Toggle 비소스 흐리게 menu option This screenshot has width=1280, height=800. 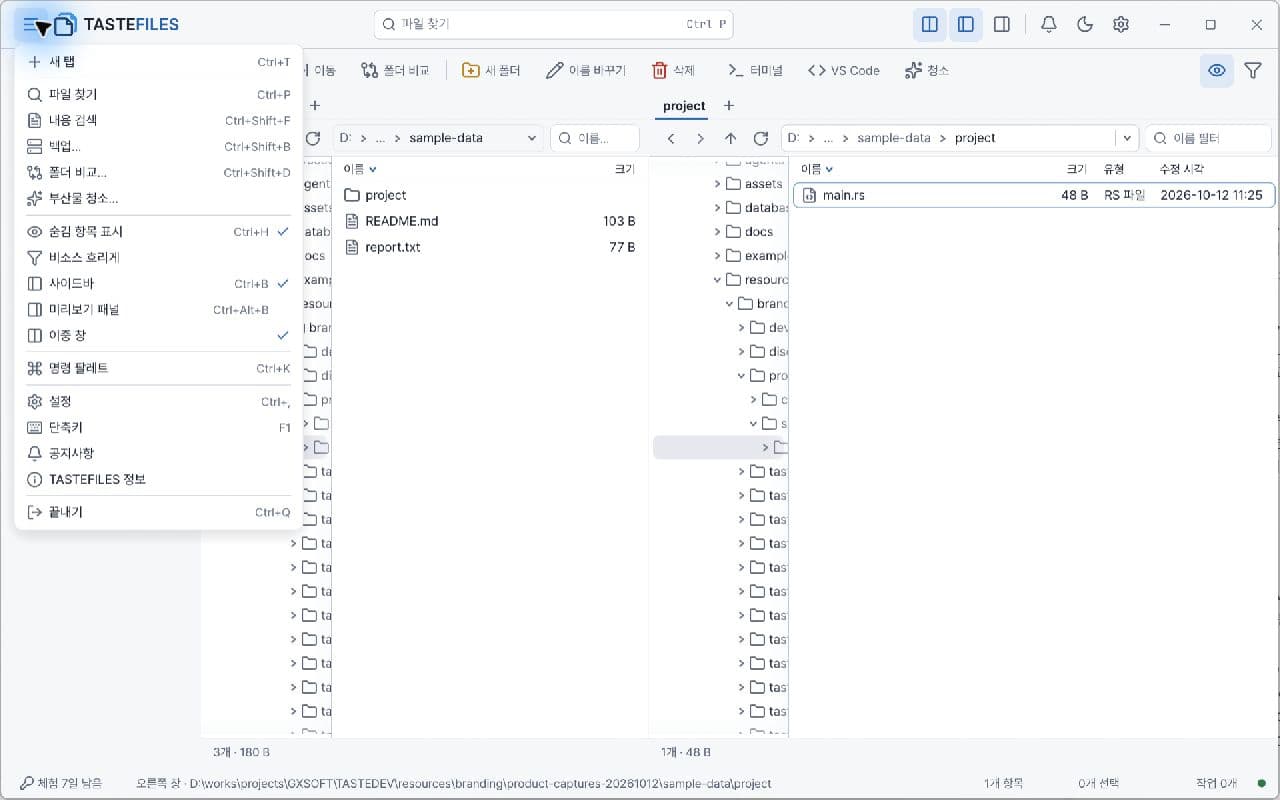[x=158, y=257]
